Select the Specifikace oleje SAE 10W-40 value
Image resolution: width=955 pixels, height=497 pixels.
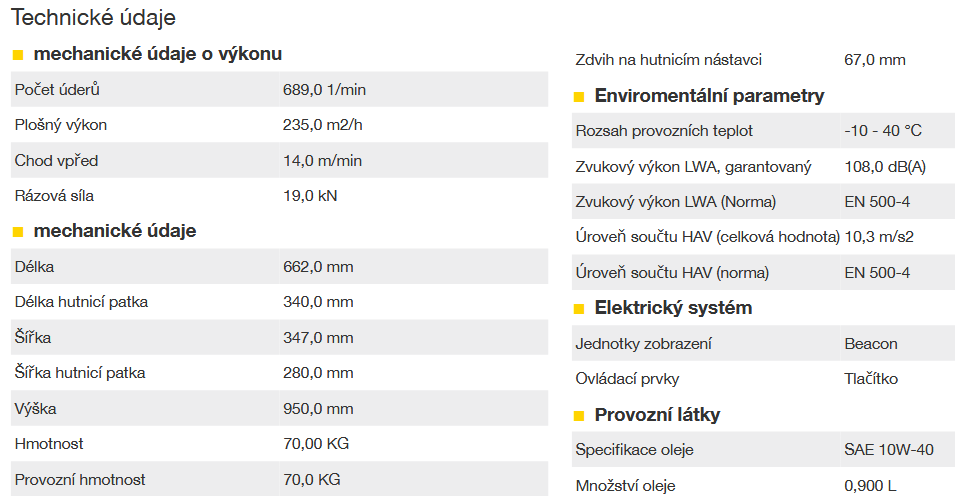pos(889,449)
